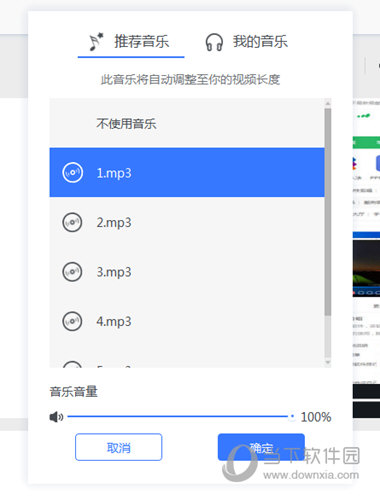Click the 取消 cancel button
The width and height of the screenshot is (380, 500).
[x=119, y=447]
